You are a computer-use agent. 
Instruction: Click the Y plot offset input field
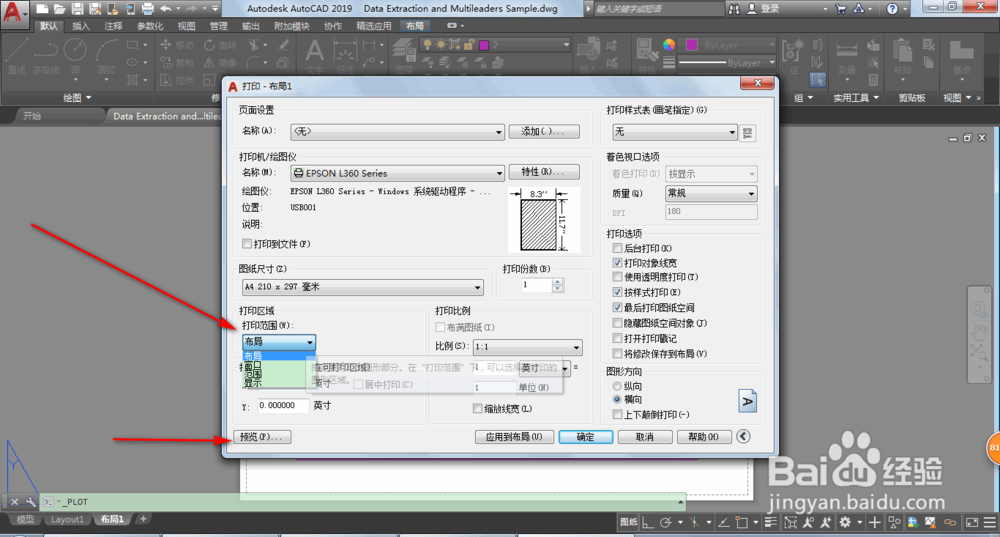(283, 406)
